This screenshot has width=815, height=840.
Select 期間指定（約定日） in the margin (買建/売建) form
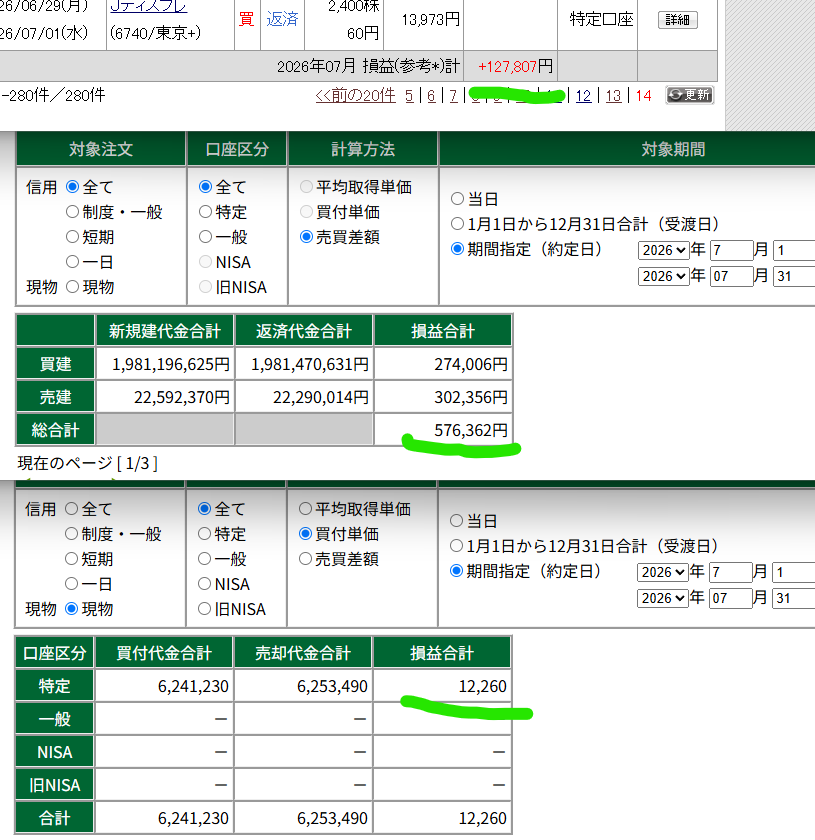[x=457, y=249]
